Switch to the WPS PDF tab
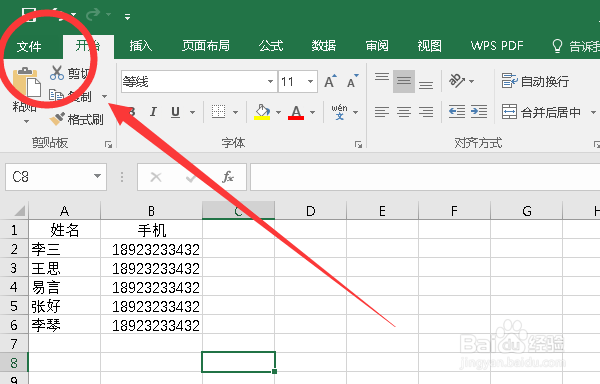Image resolution: width=600 pixels, height=384 pixels. pyautogui.click(x=497, y=46)
